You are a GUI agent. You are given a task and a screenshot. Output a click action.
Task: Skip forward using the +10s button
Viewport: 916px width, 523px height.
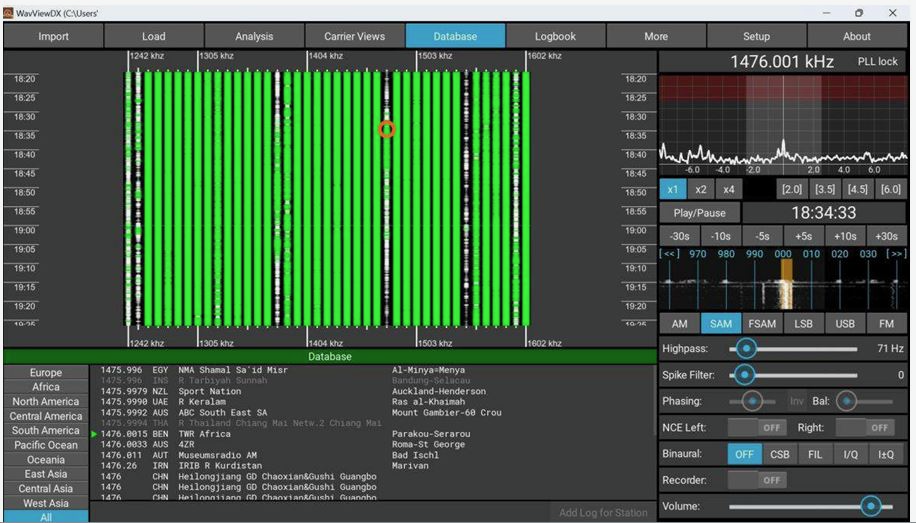click(x=845, y=236)
